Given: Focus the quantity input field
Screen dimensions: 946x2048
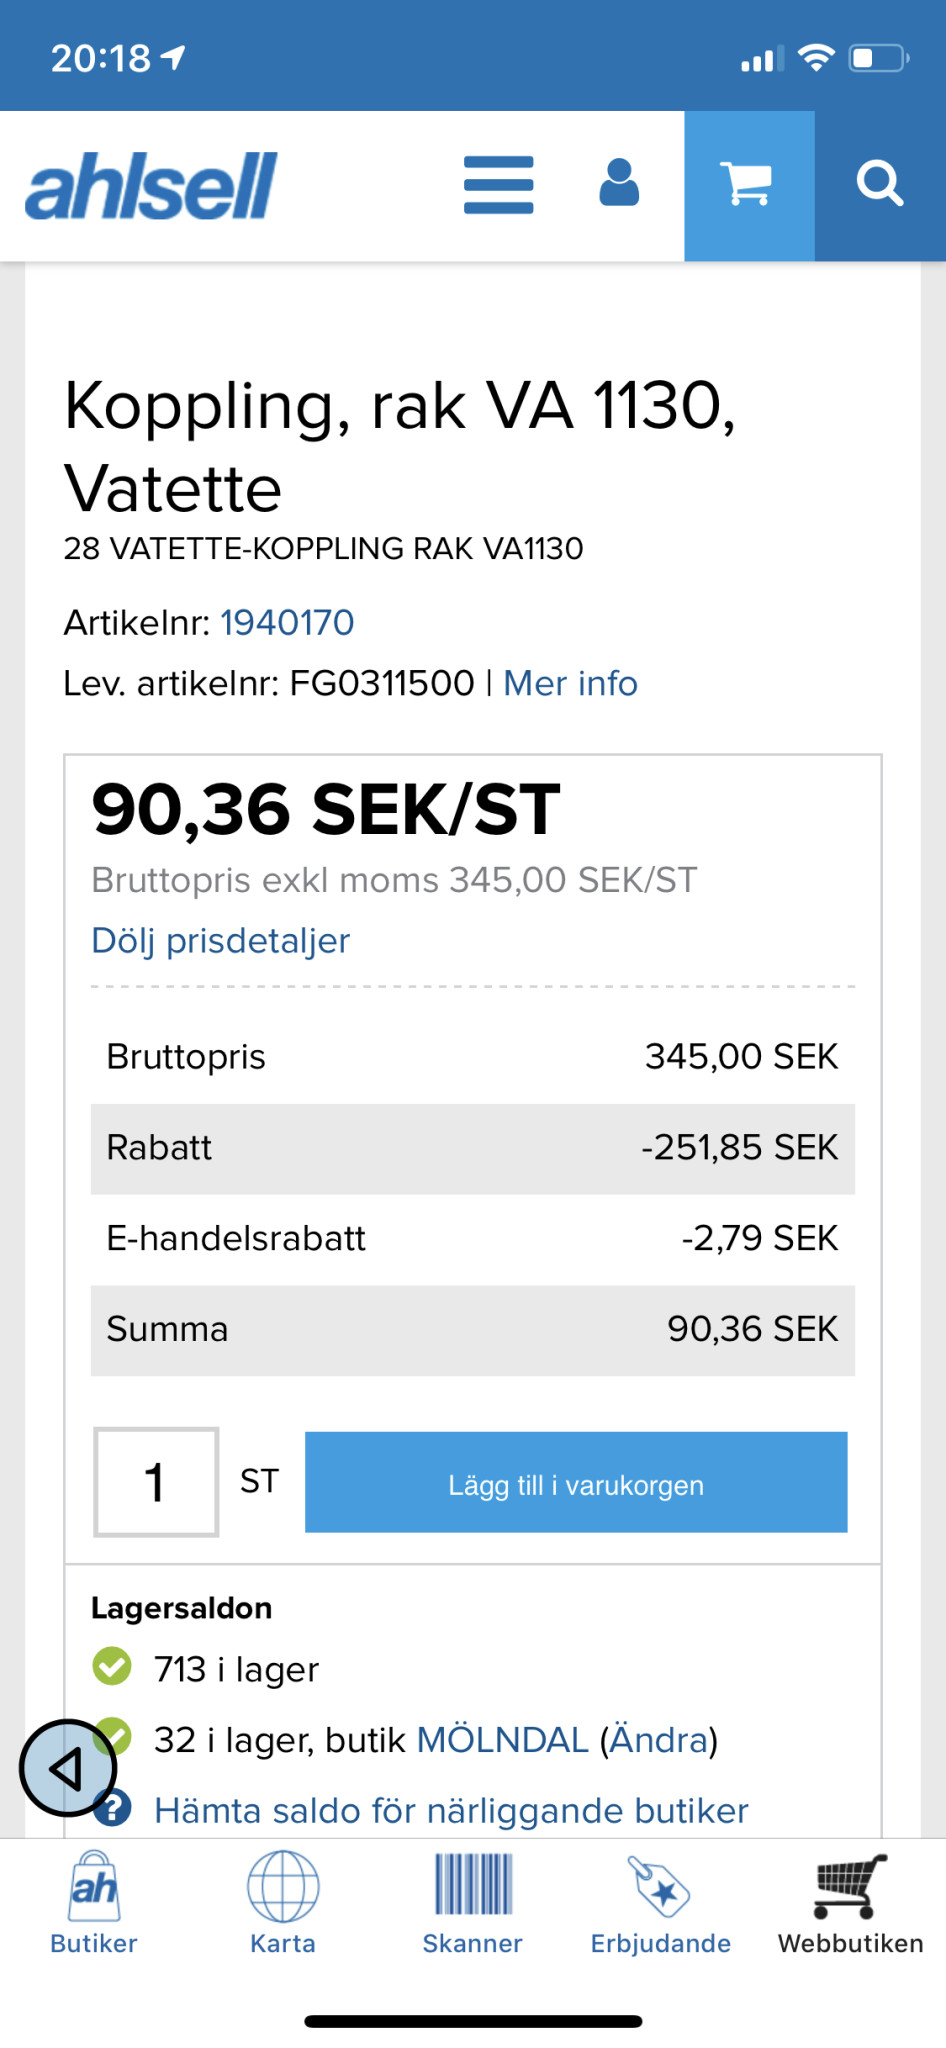Looking at the screenshot, I should click(x=156, y=1481).
